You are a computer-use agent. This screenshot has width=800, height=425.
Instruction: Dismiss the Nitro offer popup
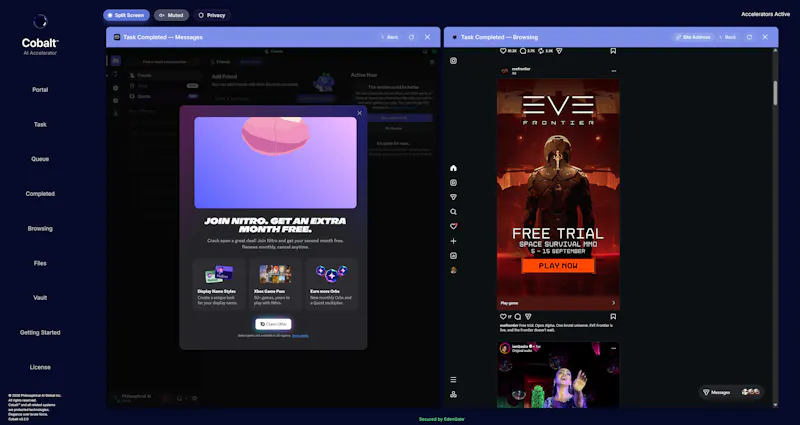pos(359,113)
